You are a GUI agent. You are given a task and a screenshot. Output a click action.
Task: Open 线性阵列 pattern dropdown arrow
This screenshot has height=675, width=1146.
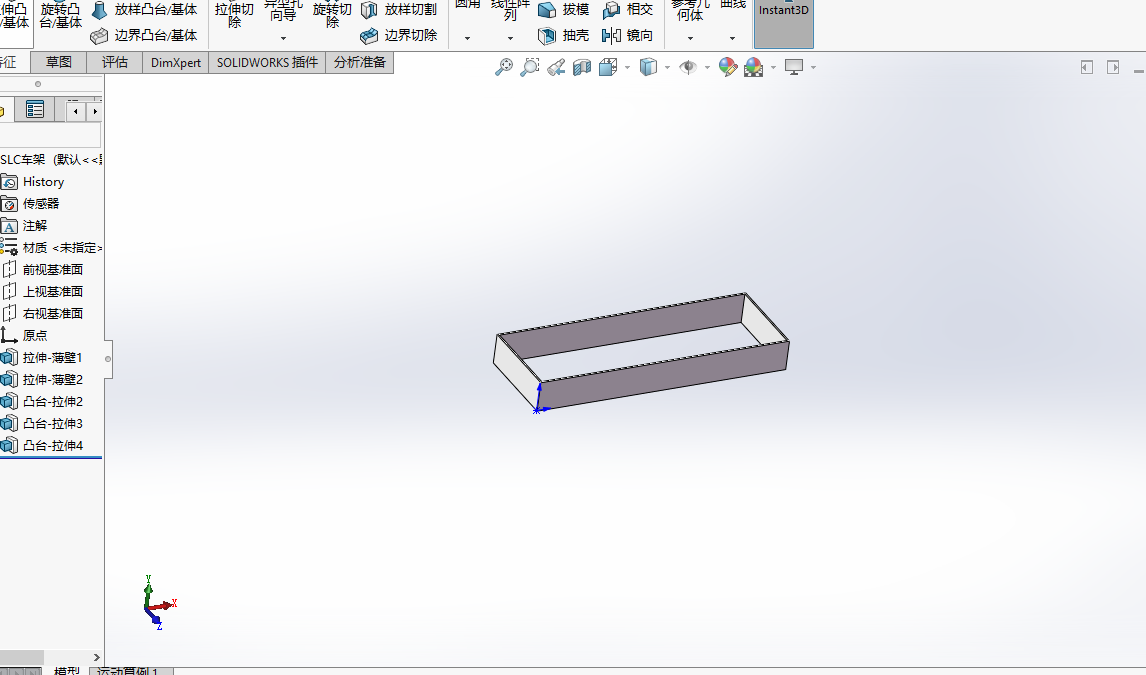(510, 38)
